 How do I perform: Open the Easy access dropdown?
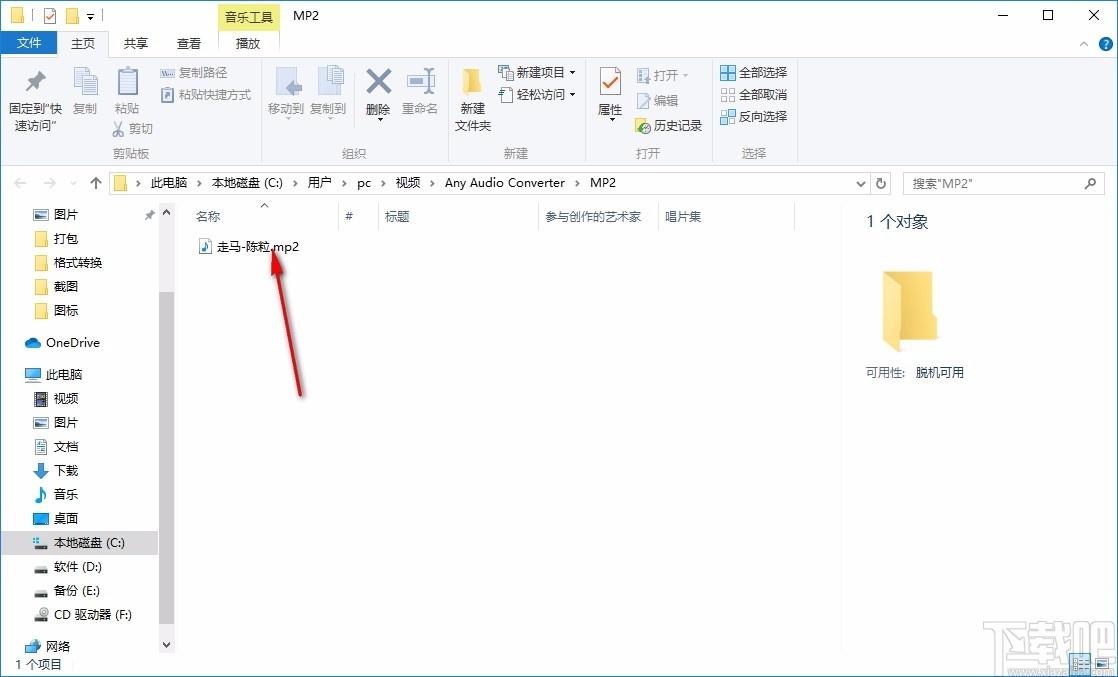[x=537, y=95]
